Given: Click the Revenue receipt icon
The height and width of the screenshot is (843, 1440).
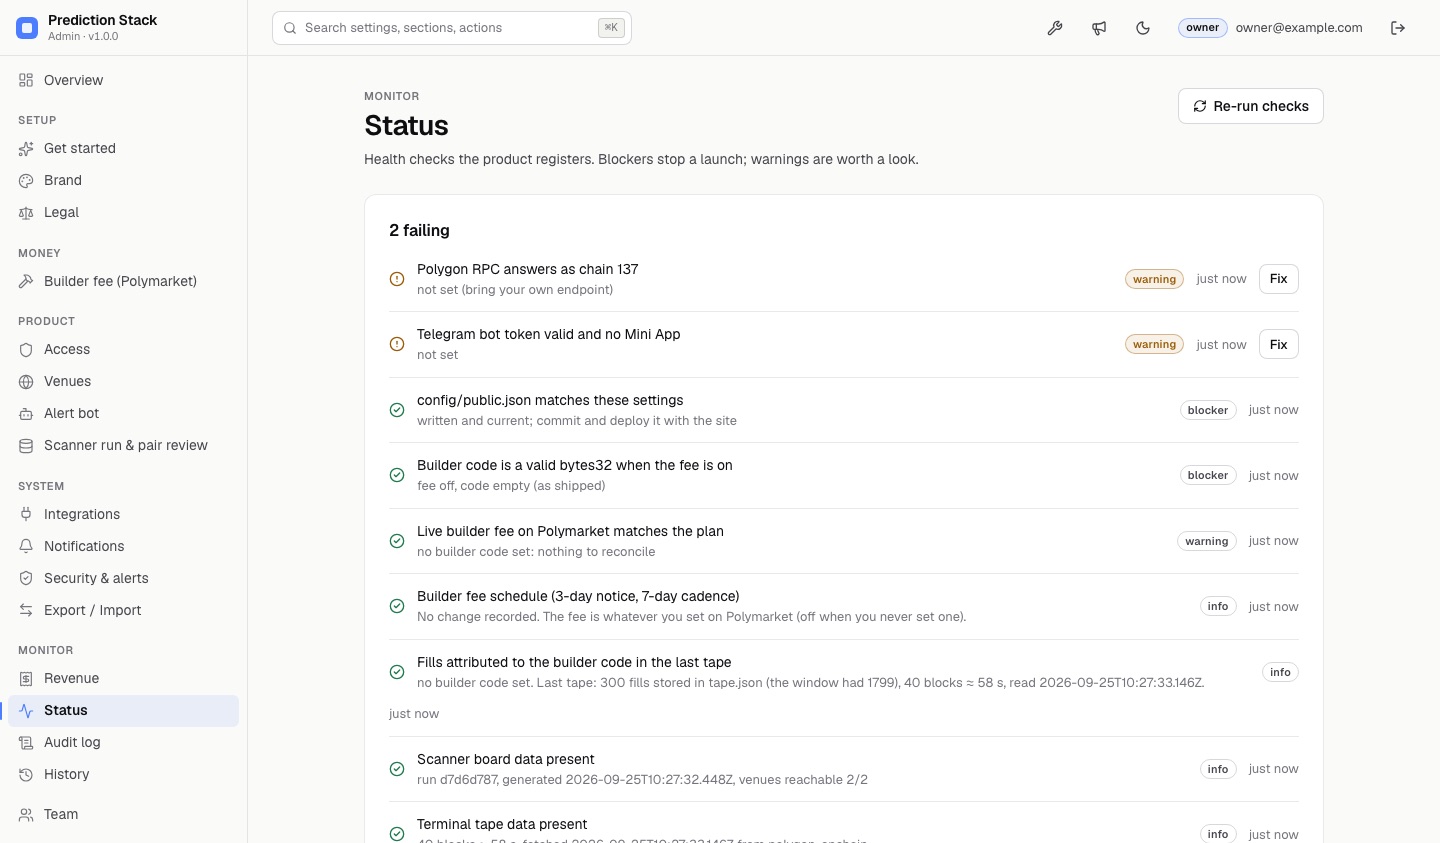Looking at the screenshot, I should tap(26, 678).
